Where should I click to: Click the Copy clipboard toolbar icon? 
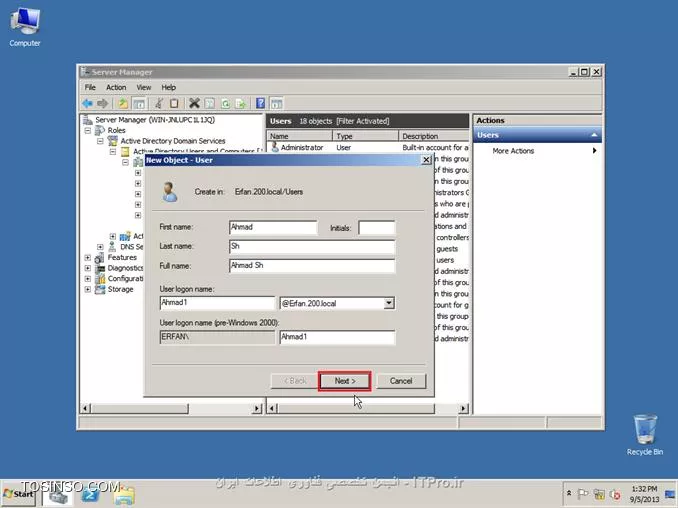click(174, 103)
